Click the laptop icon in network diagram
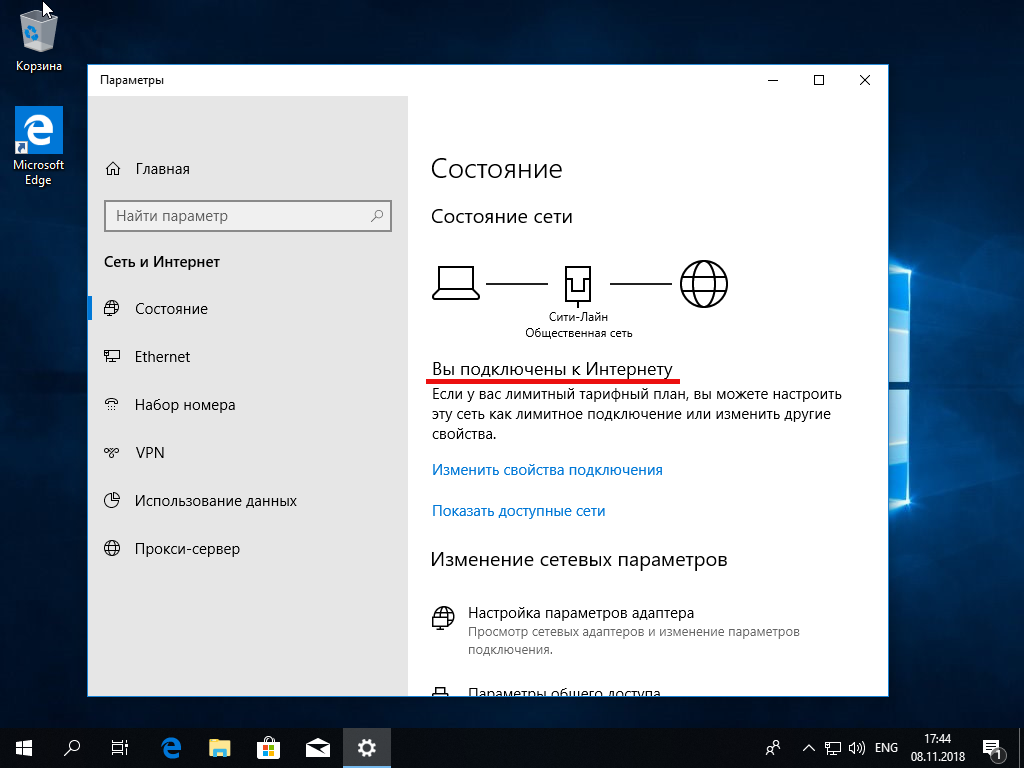 point(456,283)
